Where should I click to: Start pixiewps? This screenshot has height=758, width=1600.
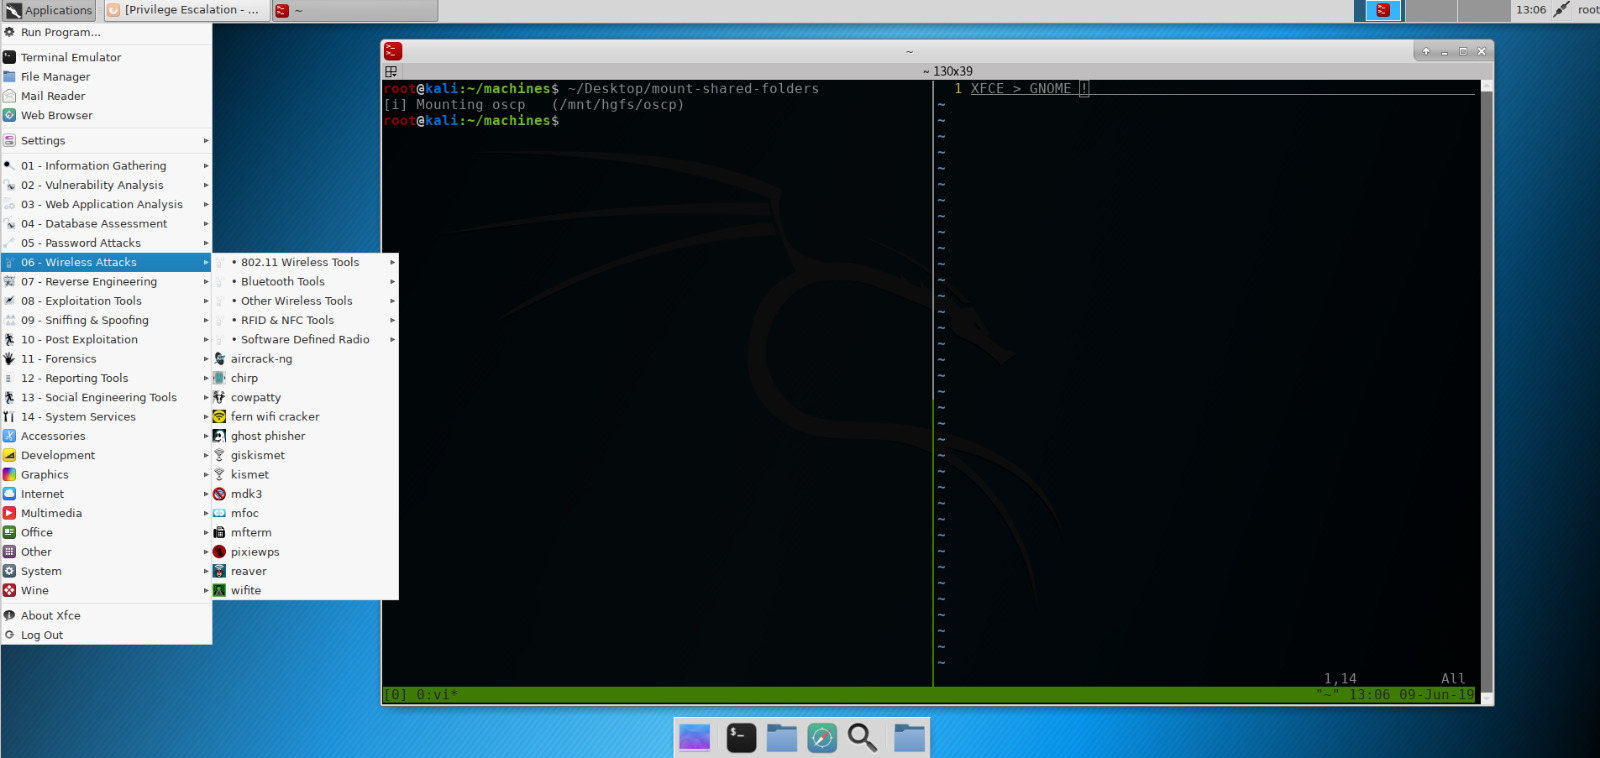point(305,552)
